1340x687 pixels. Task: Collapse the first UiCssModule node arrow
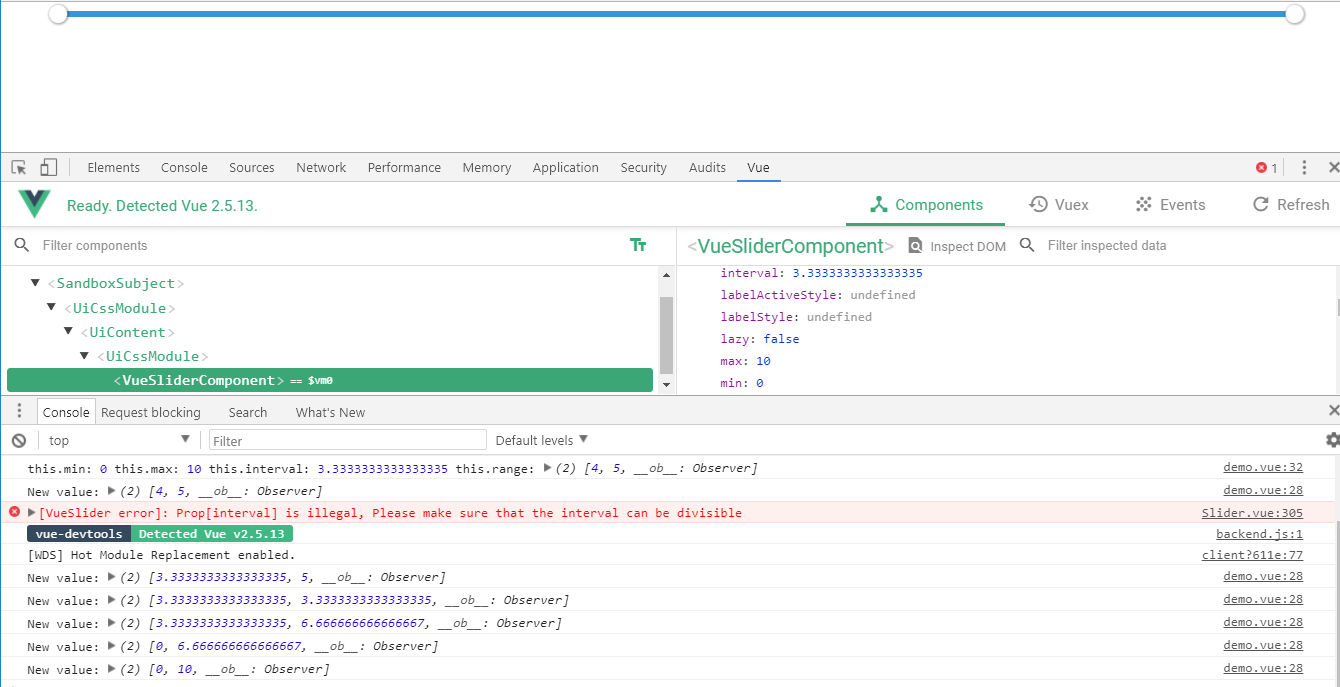(52, 307)
